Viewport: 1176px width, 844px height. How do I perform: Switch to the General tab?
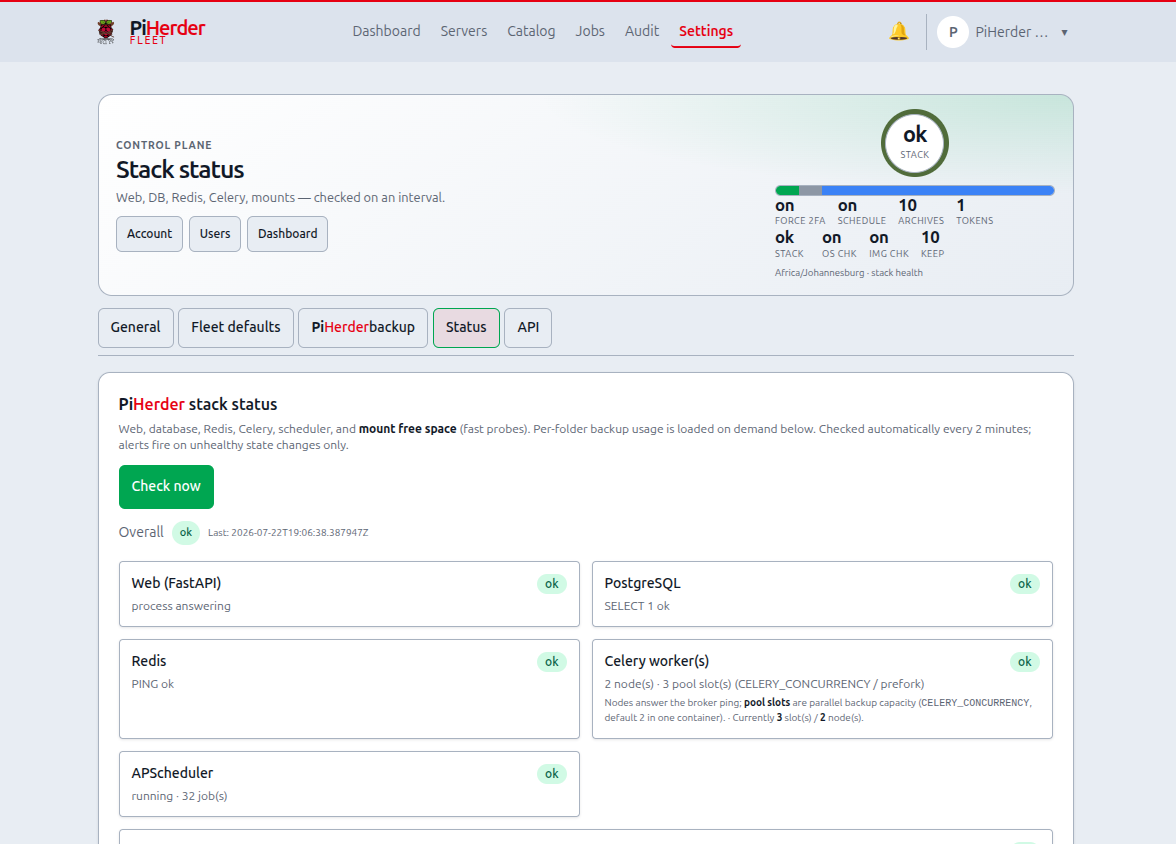136,328
